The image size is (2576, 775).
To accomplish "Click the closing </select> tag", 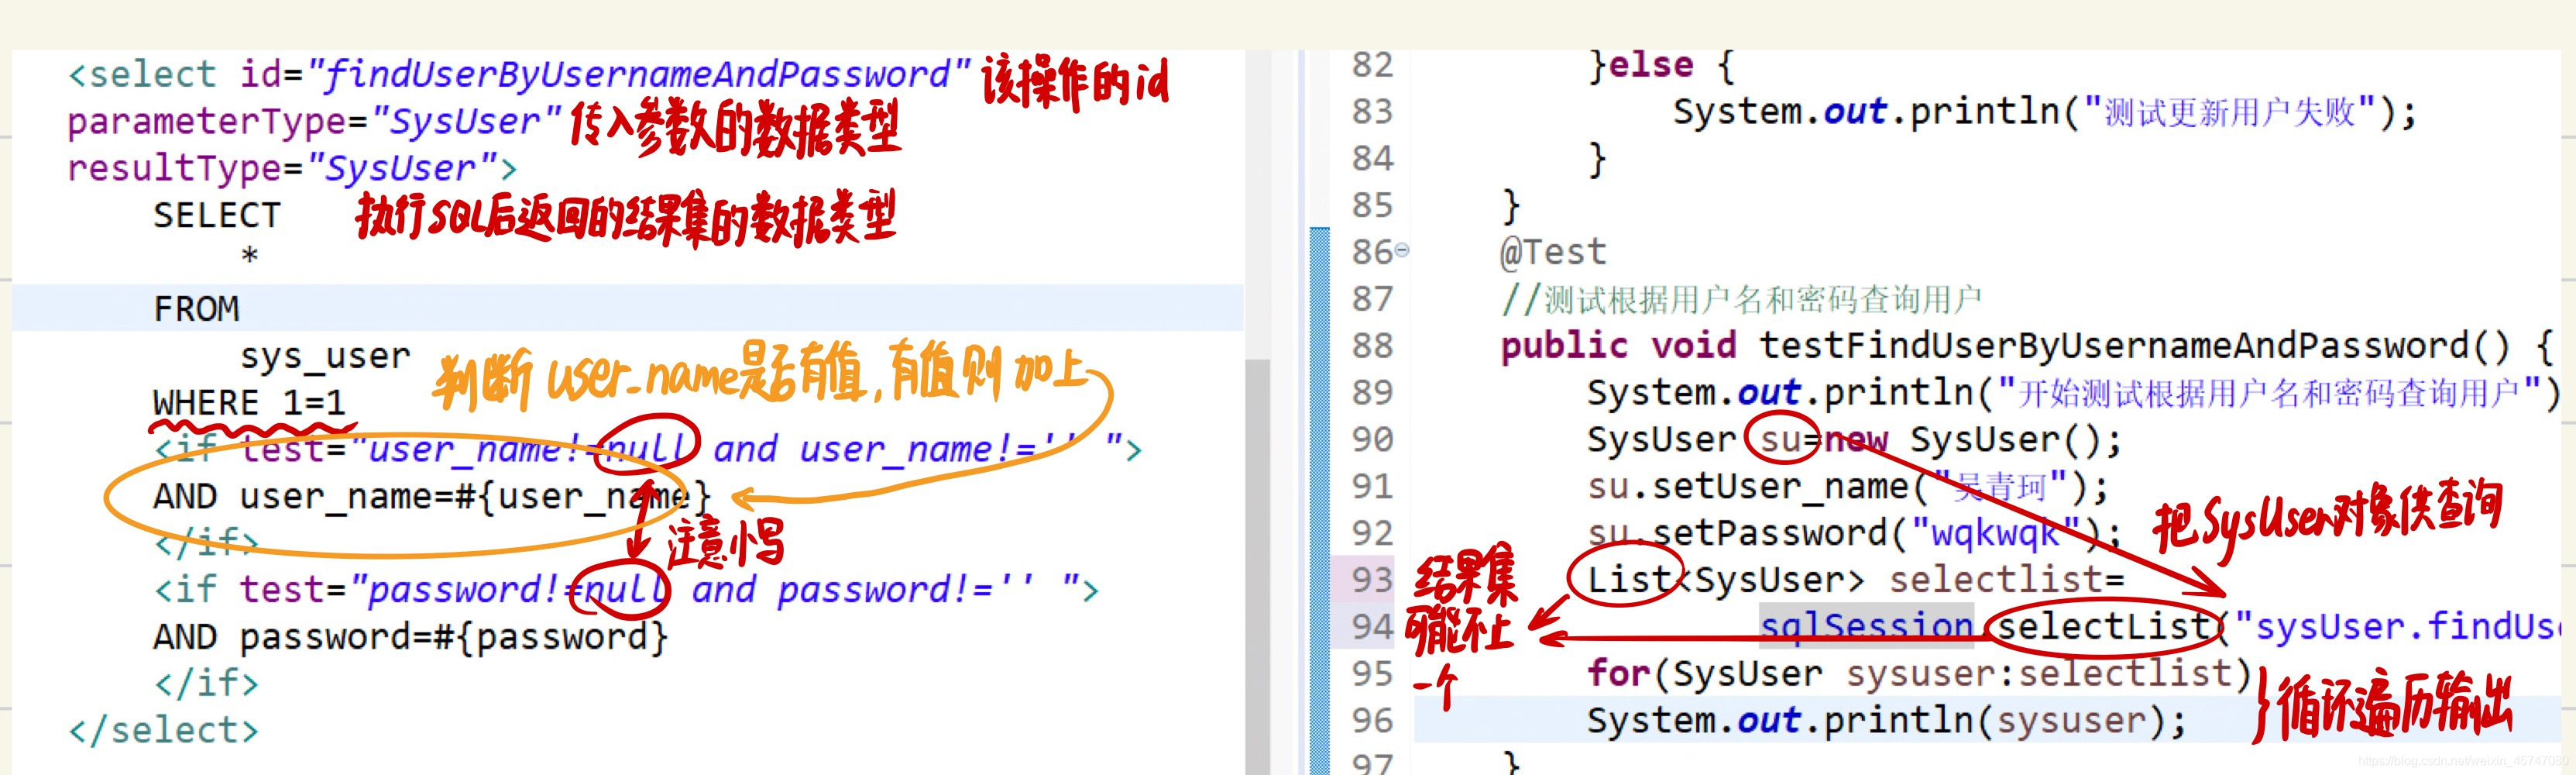I will 163,730.
